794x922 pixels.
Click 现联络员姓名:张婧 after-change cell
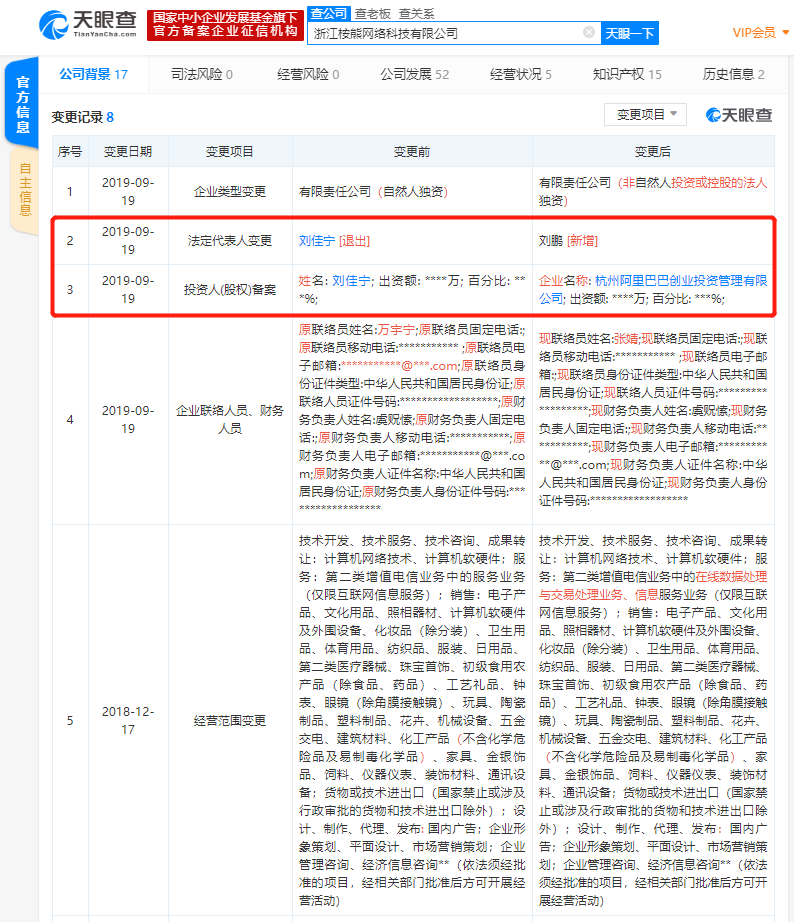pos(653,419)
